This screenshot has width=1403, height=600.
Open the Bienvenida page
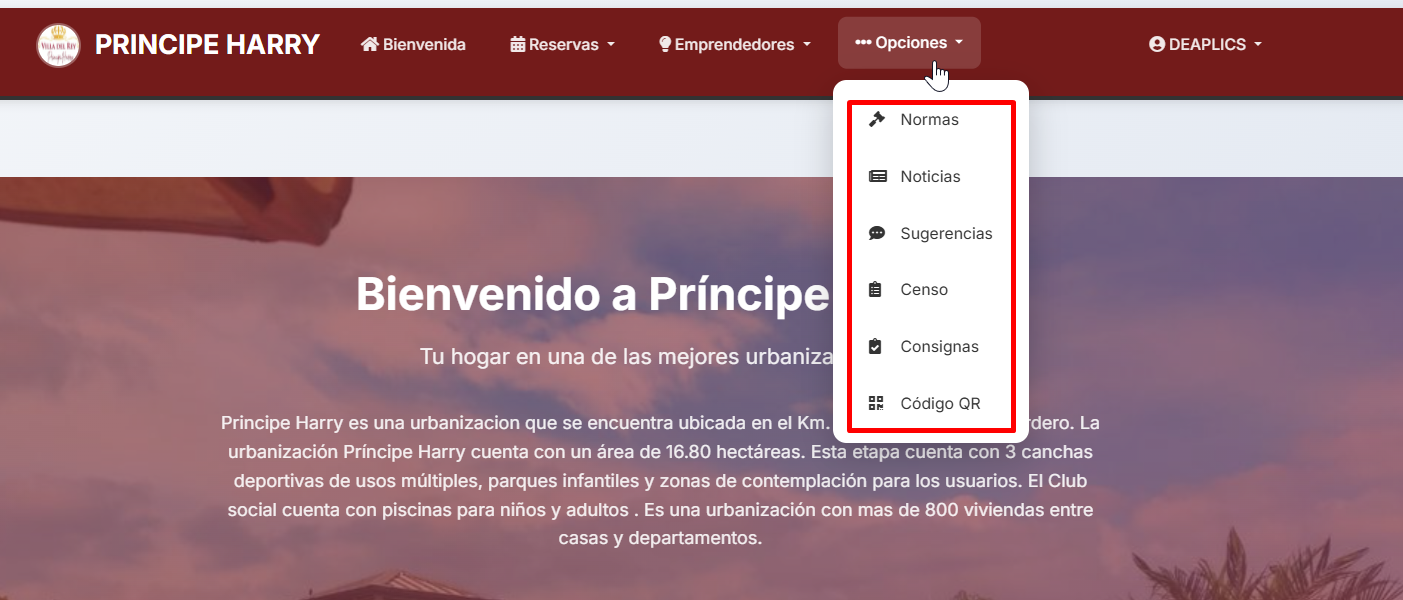tap(412, 44)
